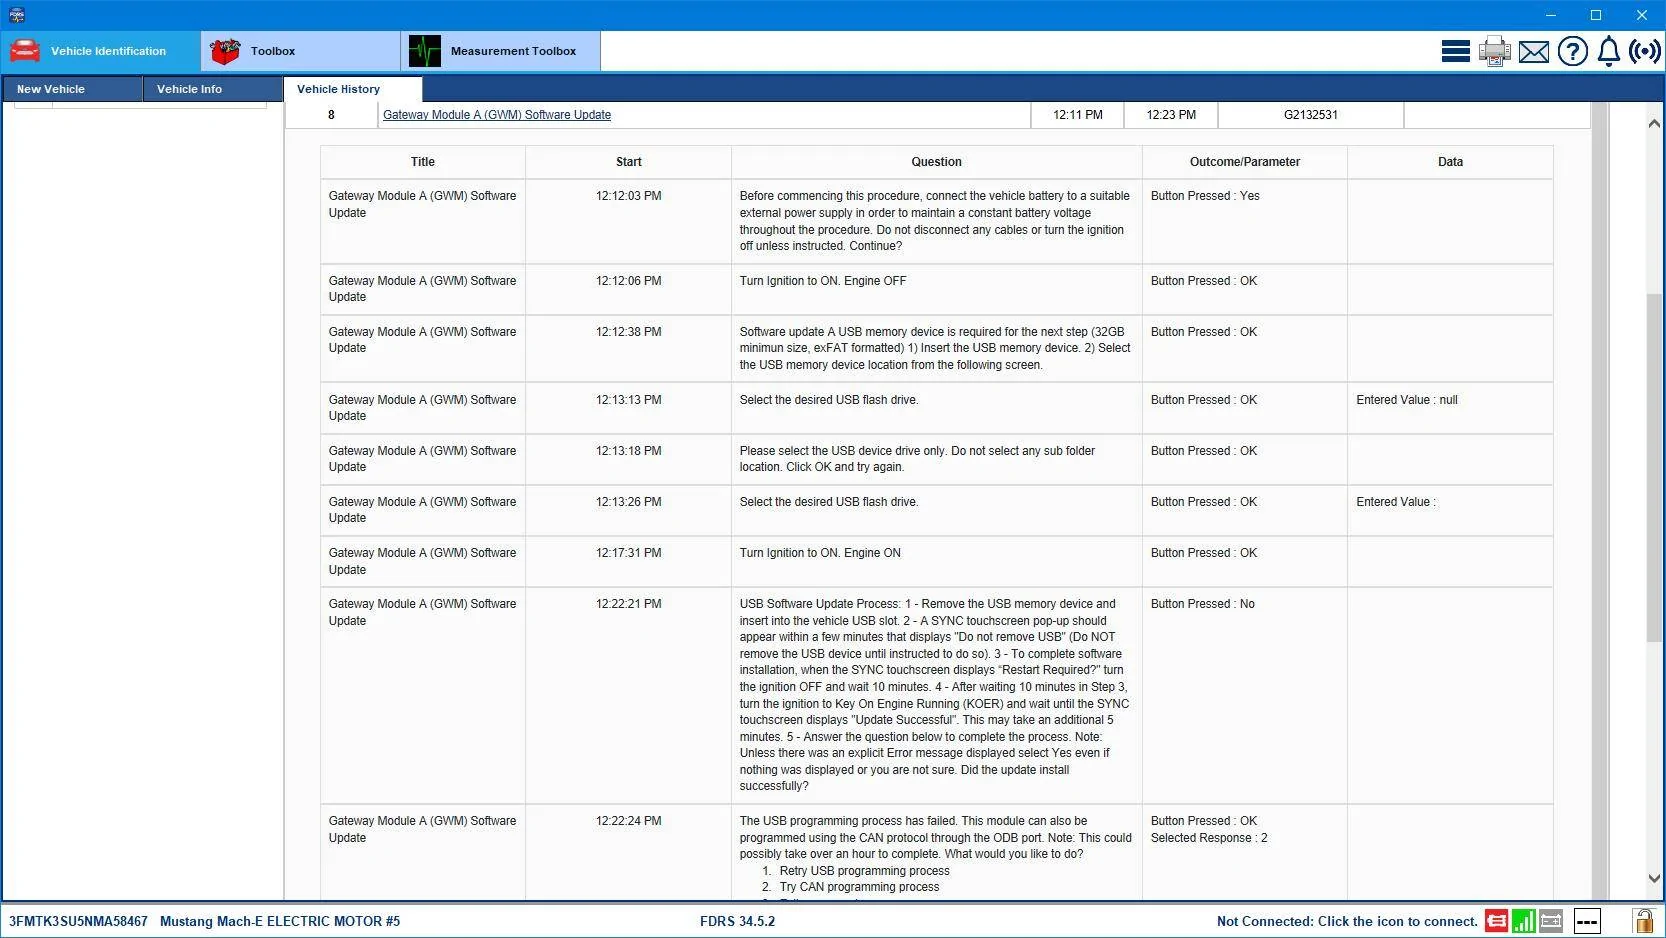Click the 12:23 PM session end cell

pyautogui.click(x=1171, y=115)
